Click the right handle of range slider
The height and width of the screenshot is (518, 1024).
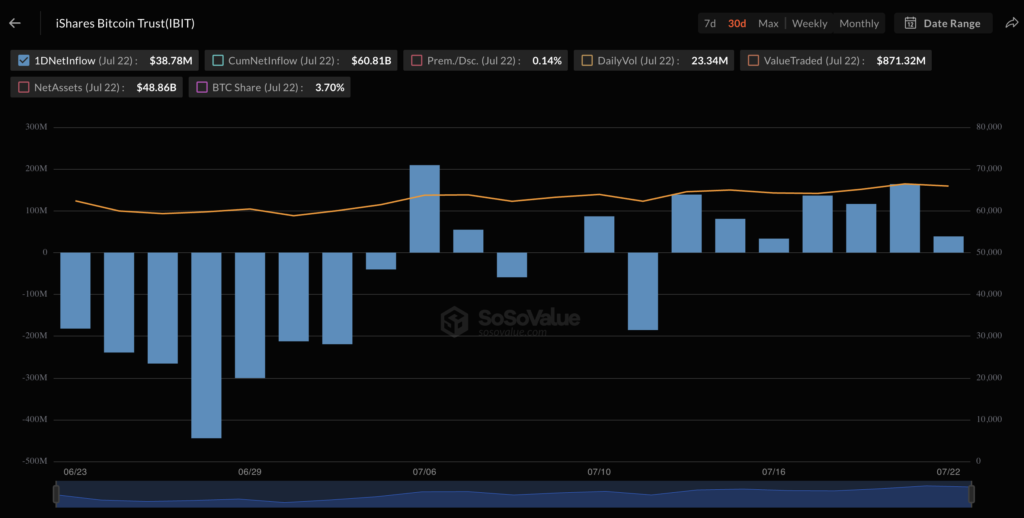(971, 494)
